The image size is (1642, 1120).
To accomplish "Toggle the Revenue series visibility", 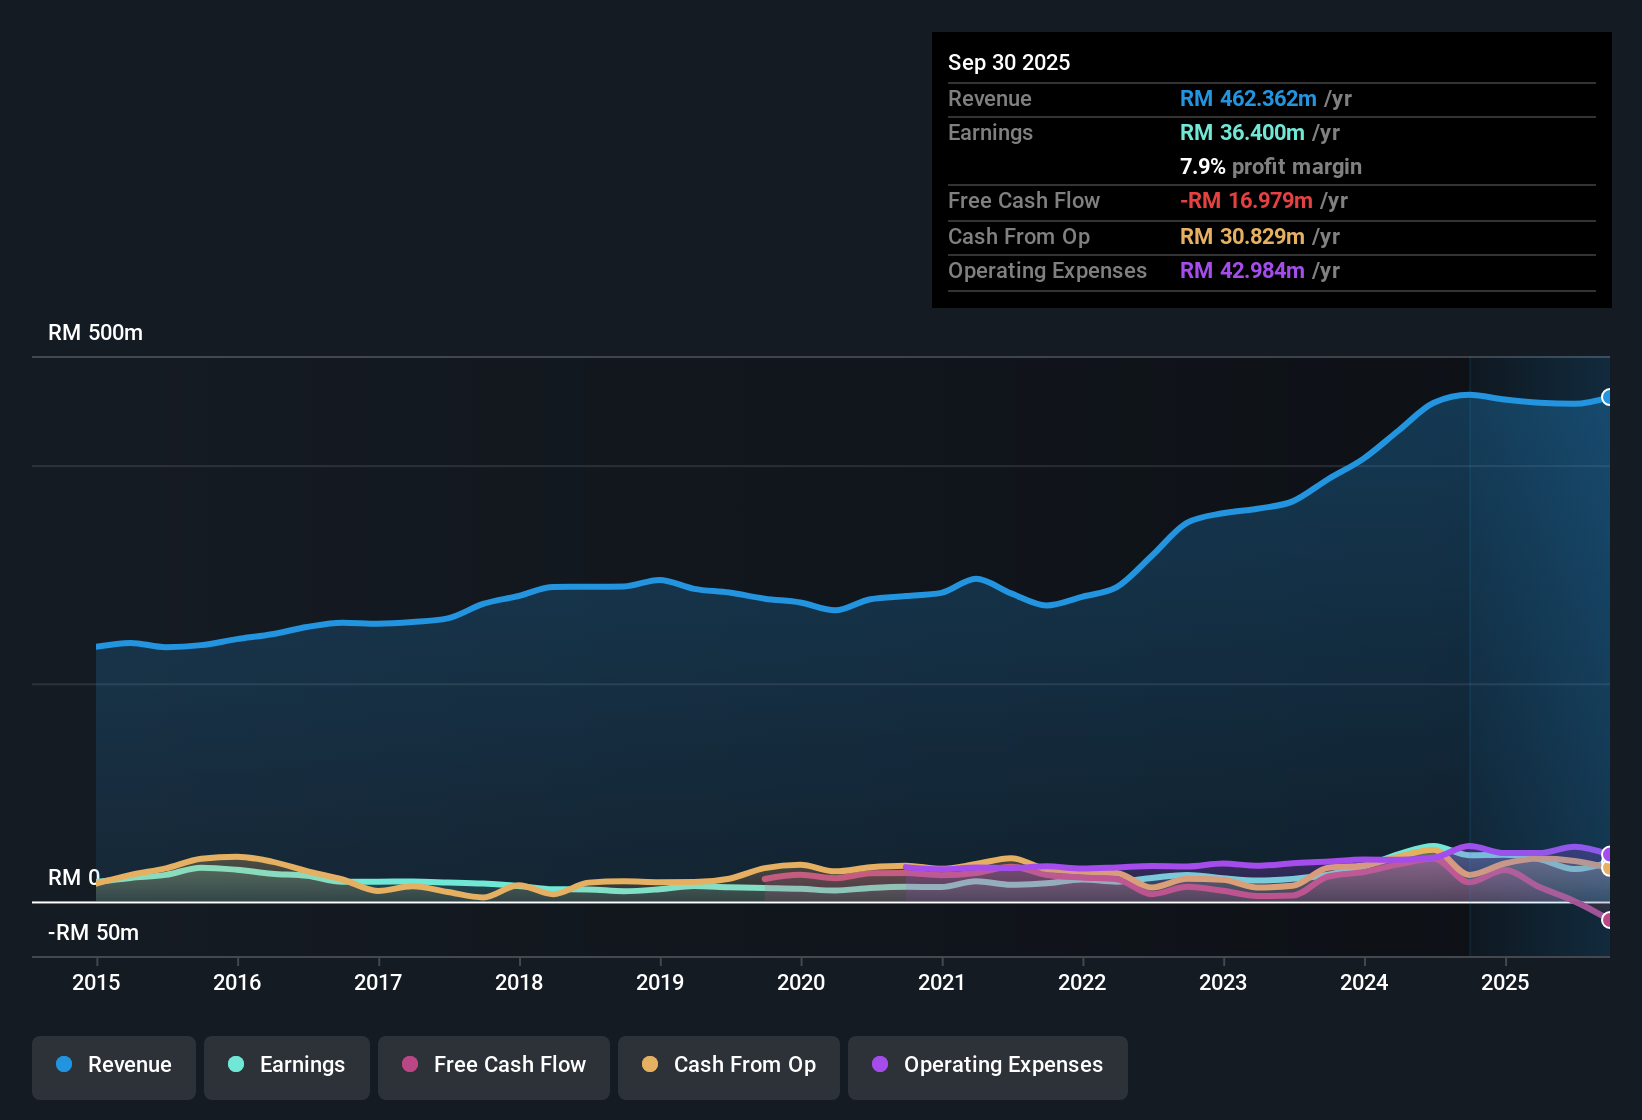I will tap(113, 1065).
